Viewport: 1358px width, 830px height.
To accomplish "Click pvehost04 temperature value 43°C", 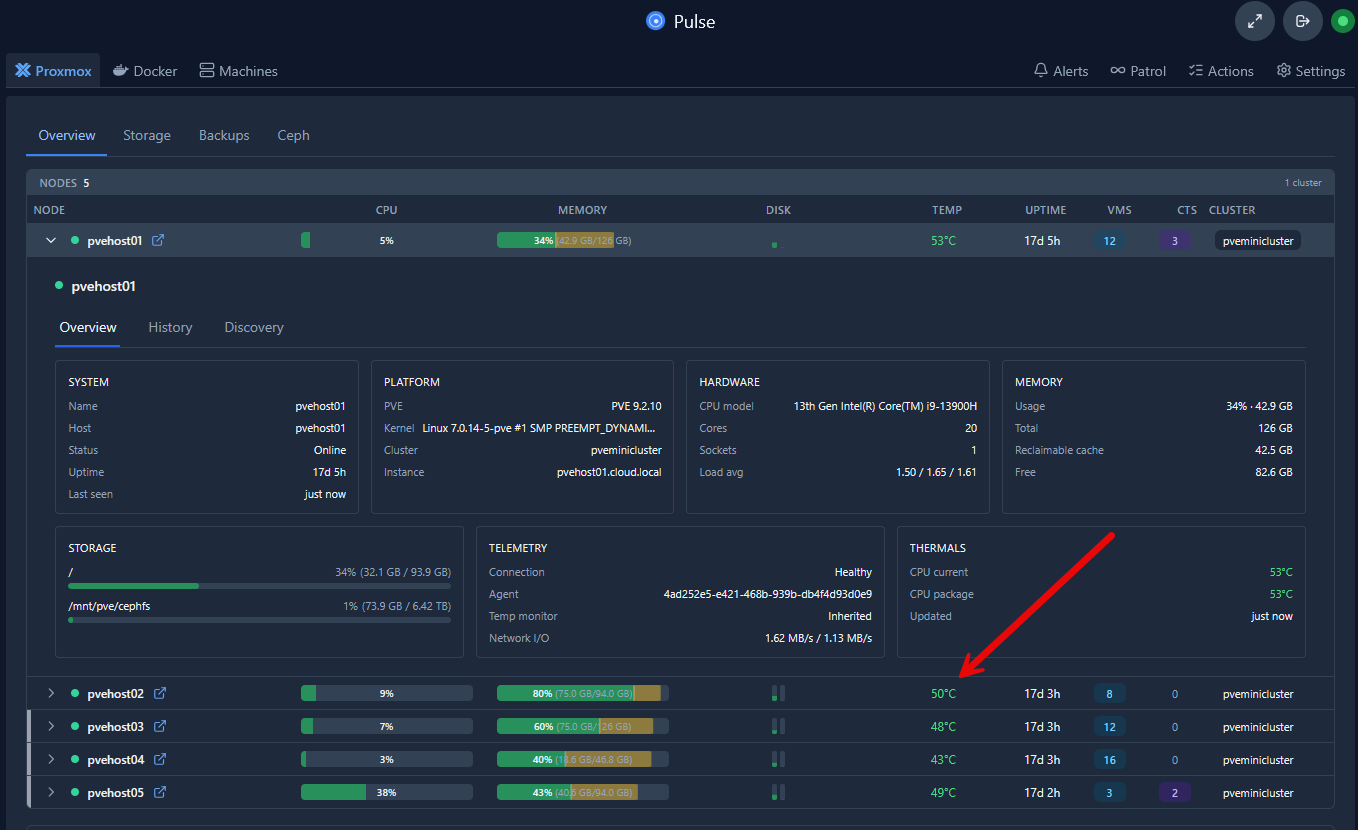I will (943, 759).
